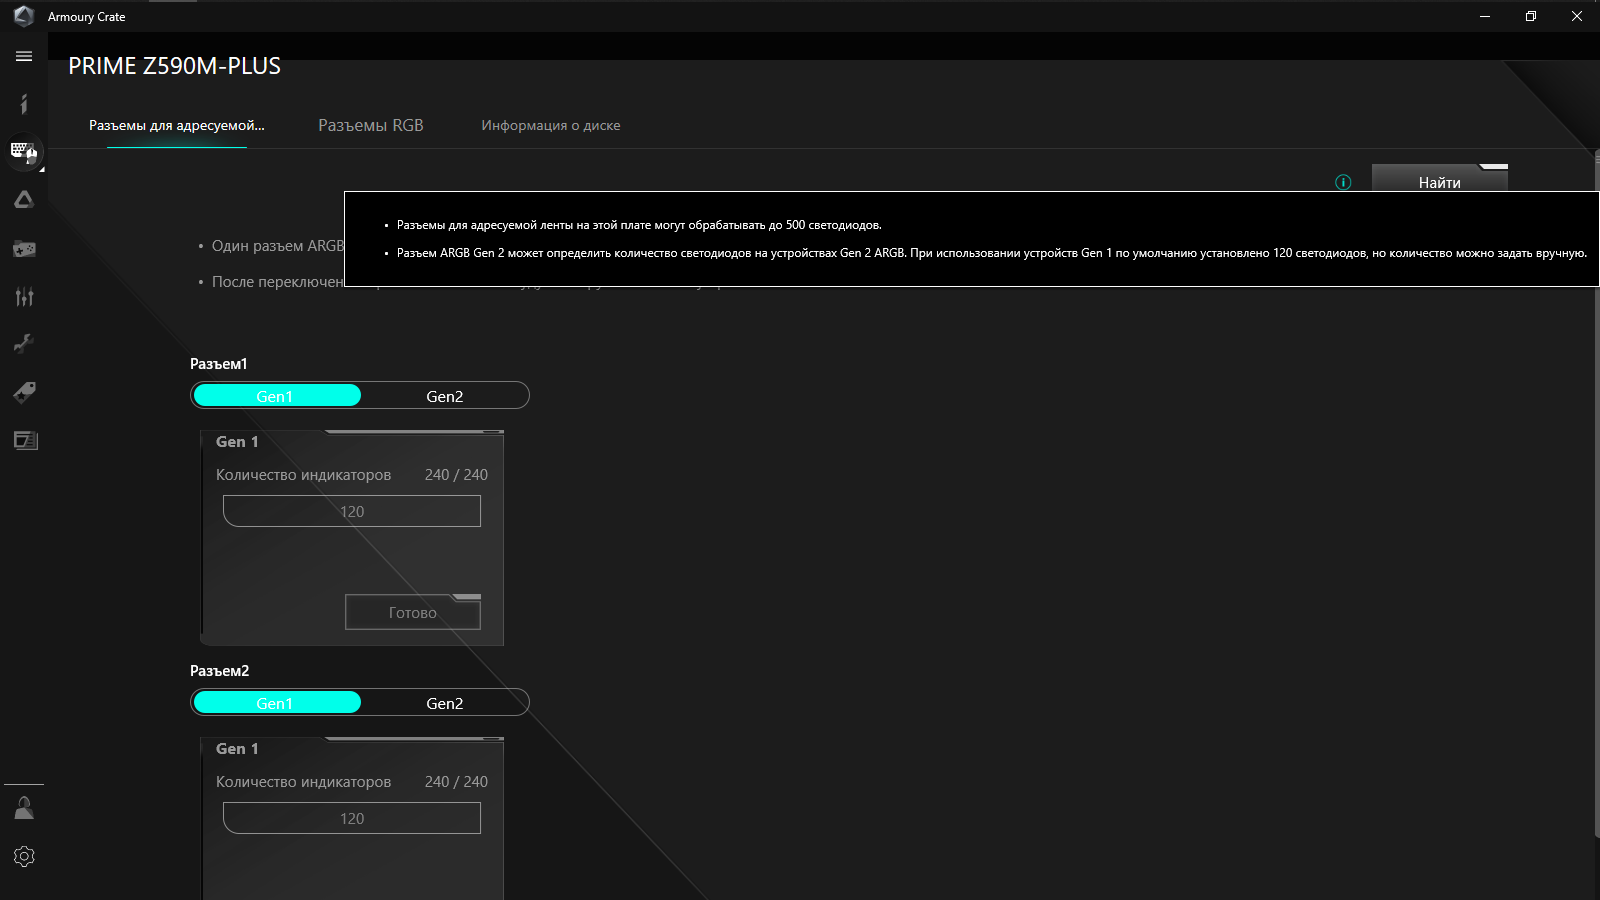Click the Найти button
Viewport: 1600px width, 900px height.
[1440, 178]
